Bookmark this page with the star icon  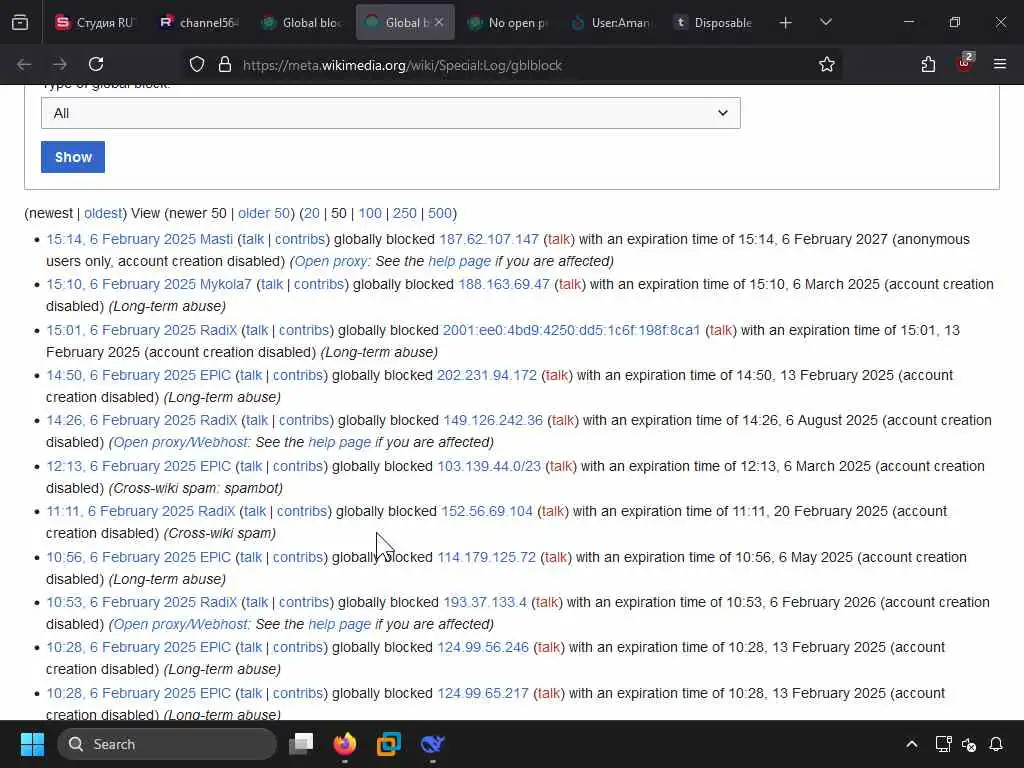(x=827, y=65)
